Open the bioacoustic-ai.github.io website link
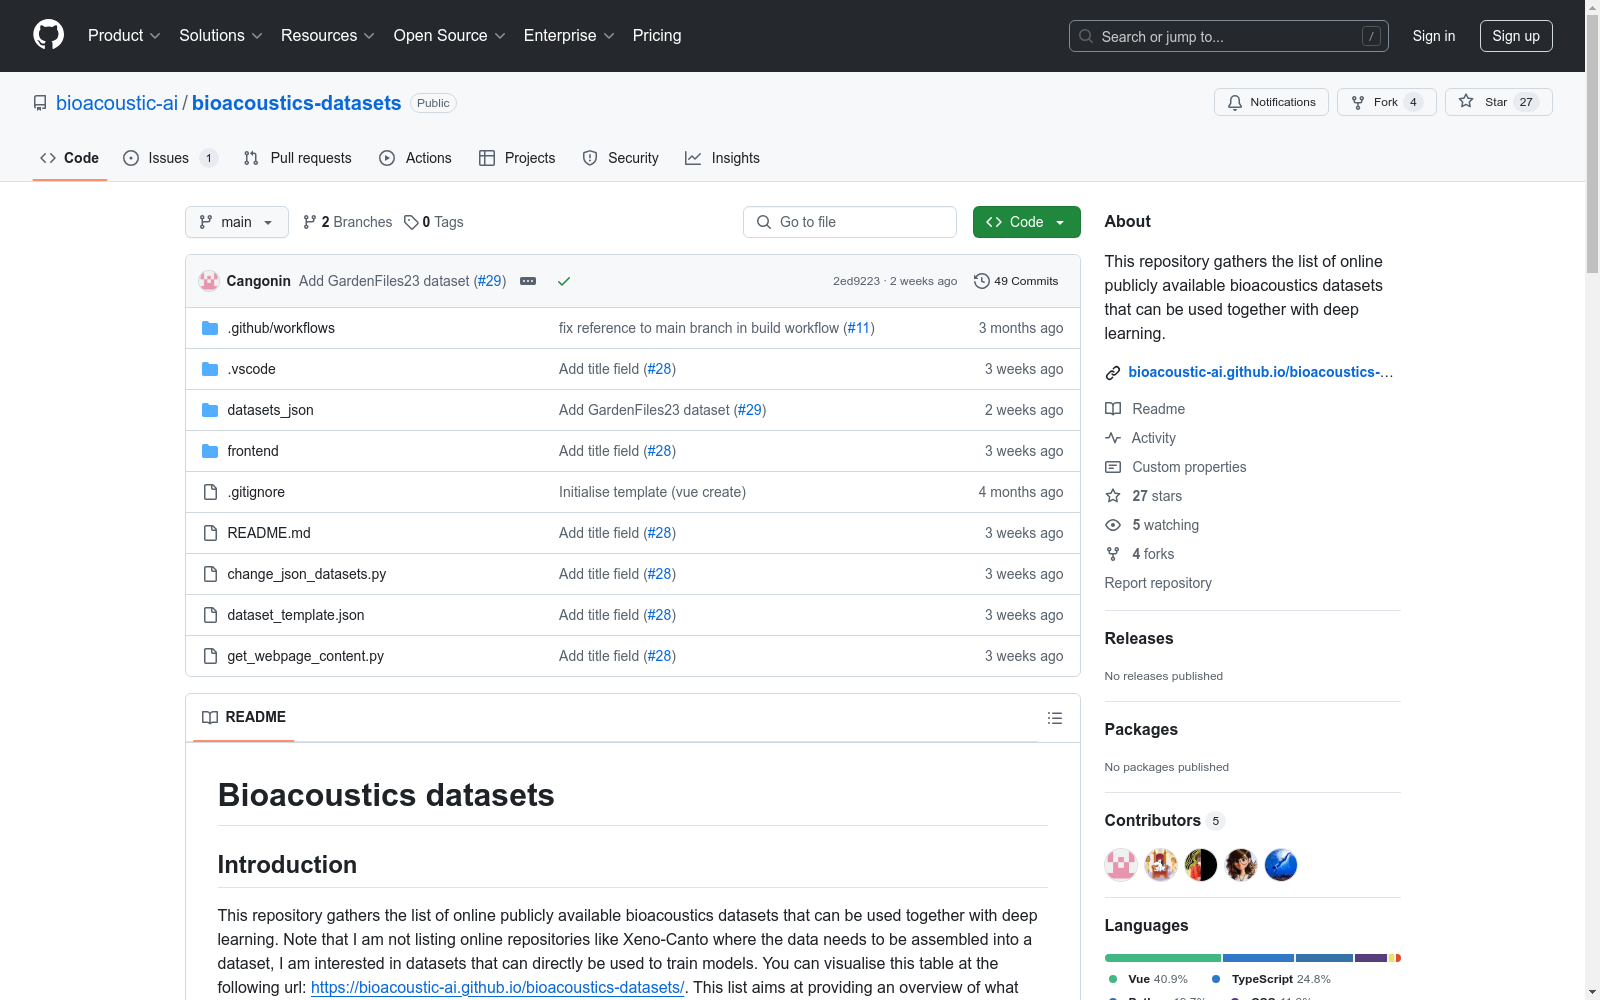The height and width of the screenshot is (1000, 1600). (x=1260, y=372)
